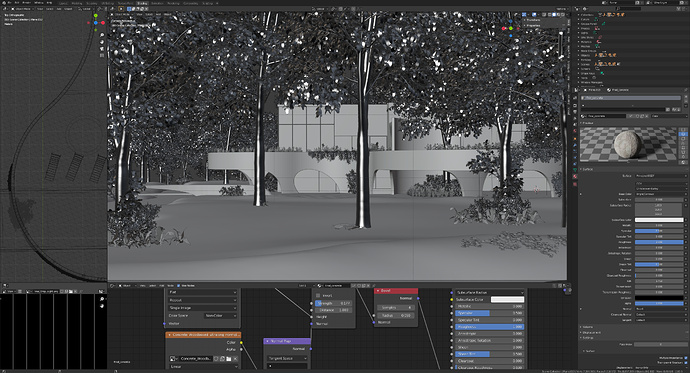Open Color Space Non-Color dropdown

pyautogui.click(x=220, y=316)
